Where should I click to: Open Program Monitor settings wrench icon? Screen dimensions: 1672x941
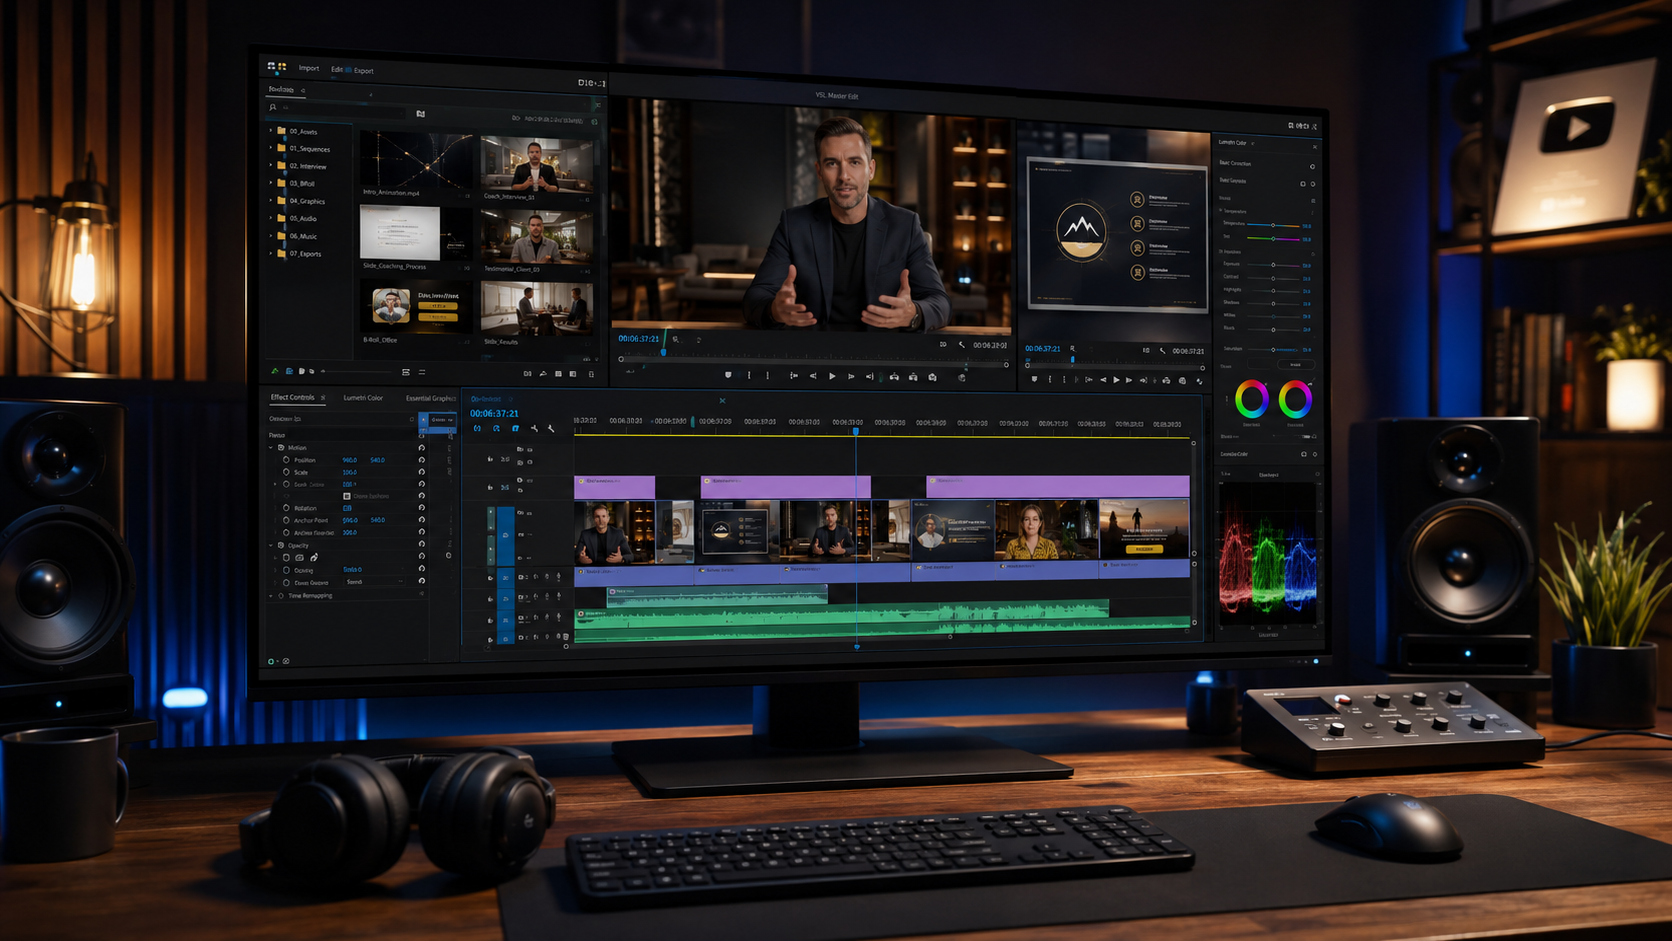pyautogui.click(x=962, y=345)
